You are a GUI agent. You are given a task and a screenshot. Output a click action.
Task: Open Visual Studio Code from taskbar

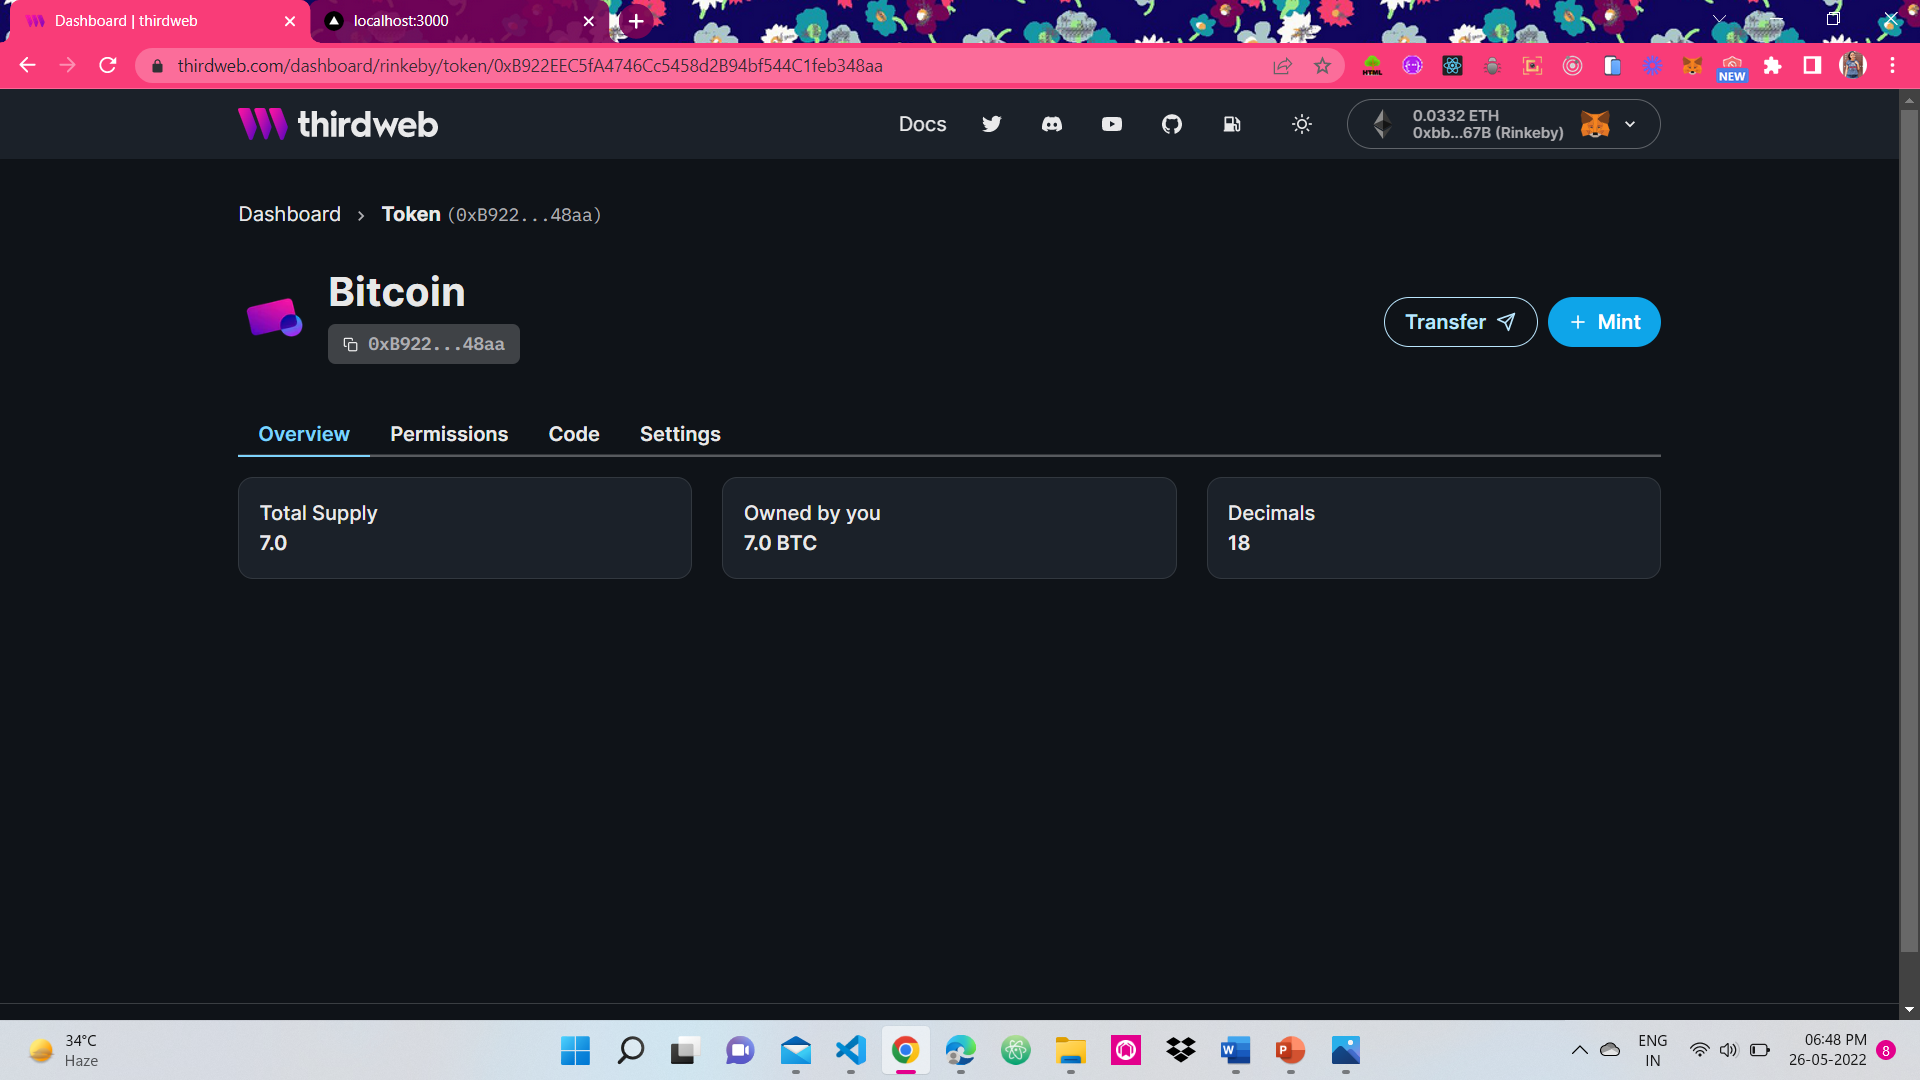click(850, 1050)
